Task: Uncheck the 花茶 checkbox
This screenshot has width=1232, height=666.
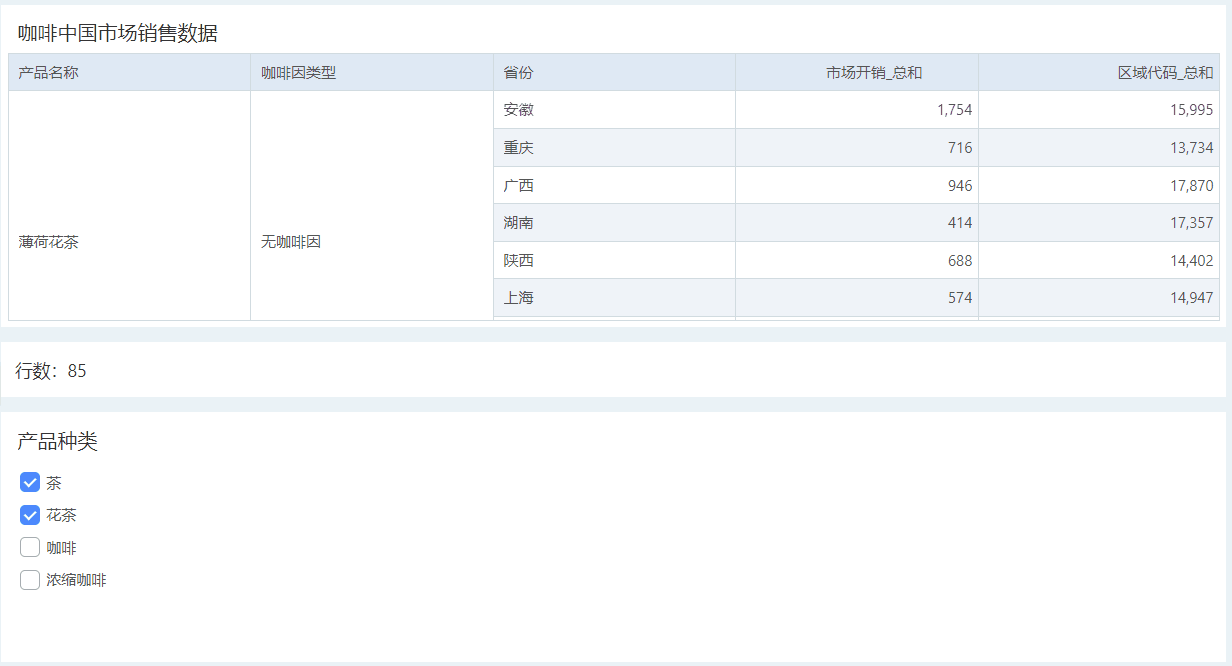Action: point(30,516)
